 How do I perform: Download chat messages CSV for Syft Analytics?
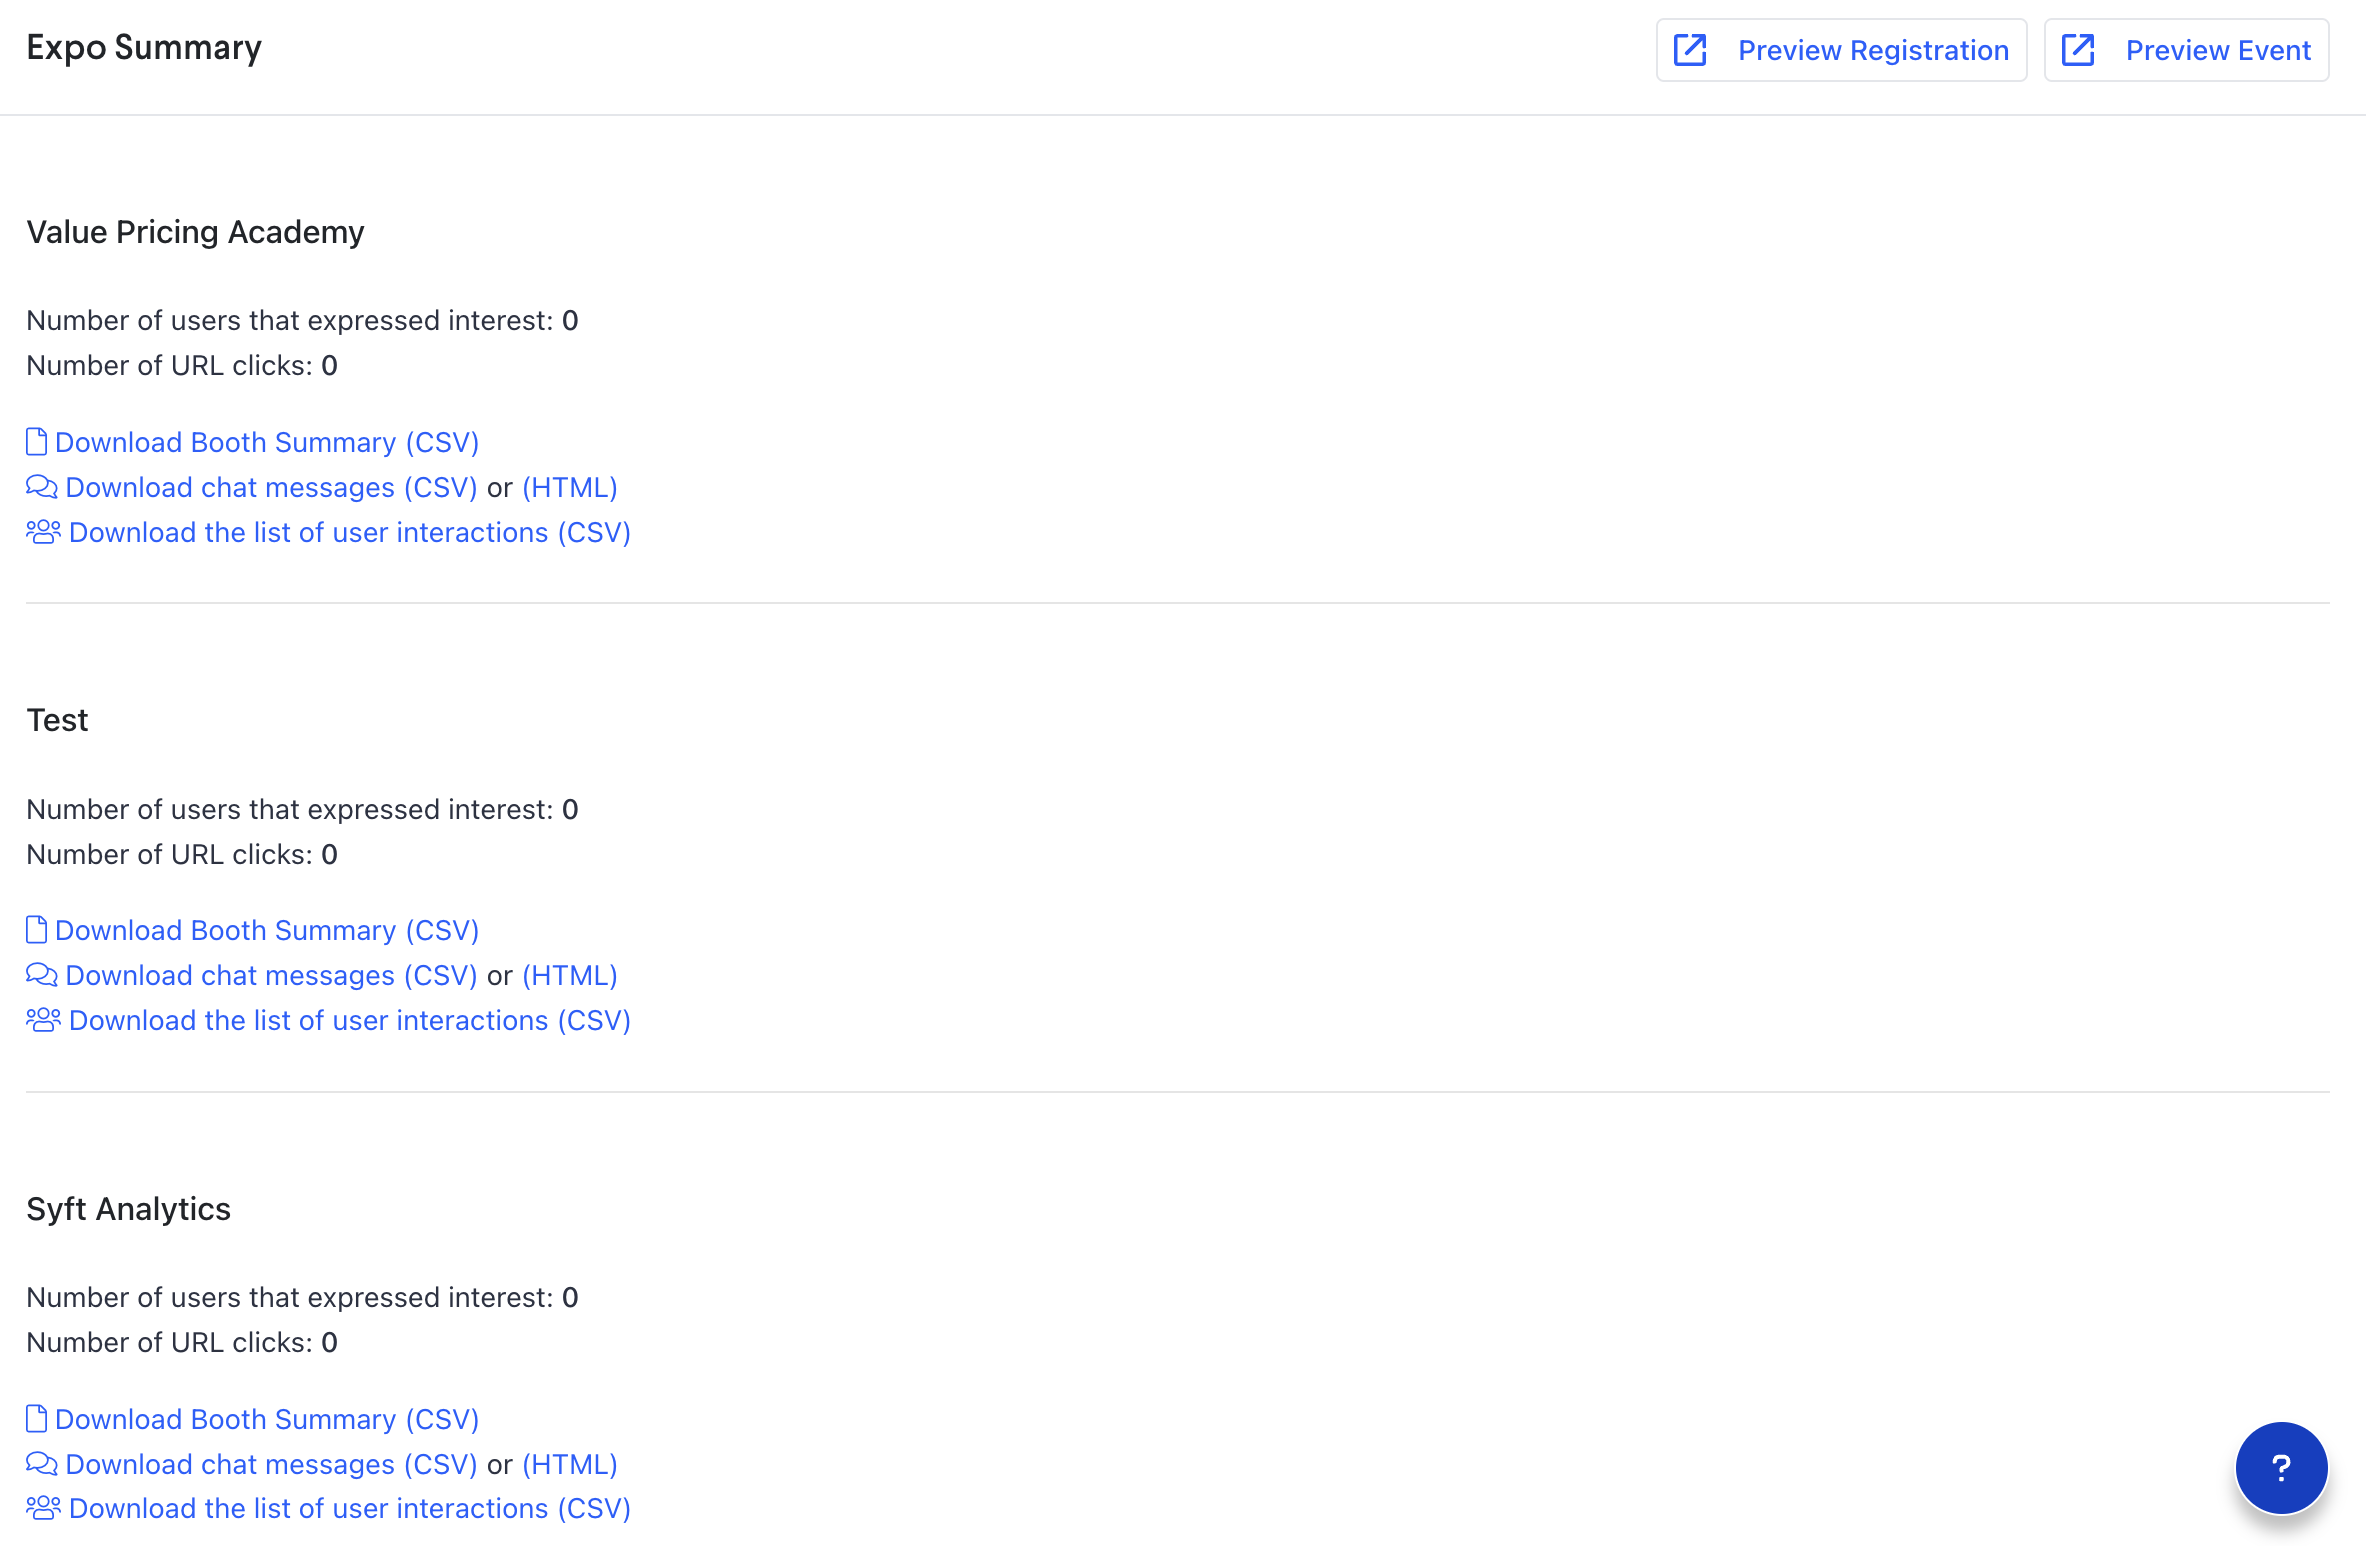click(271, 1464)
